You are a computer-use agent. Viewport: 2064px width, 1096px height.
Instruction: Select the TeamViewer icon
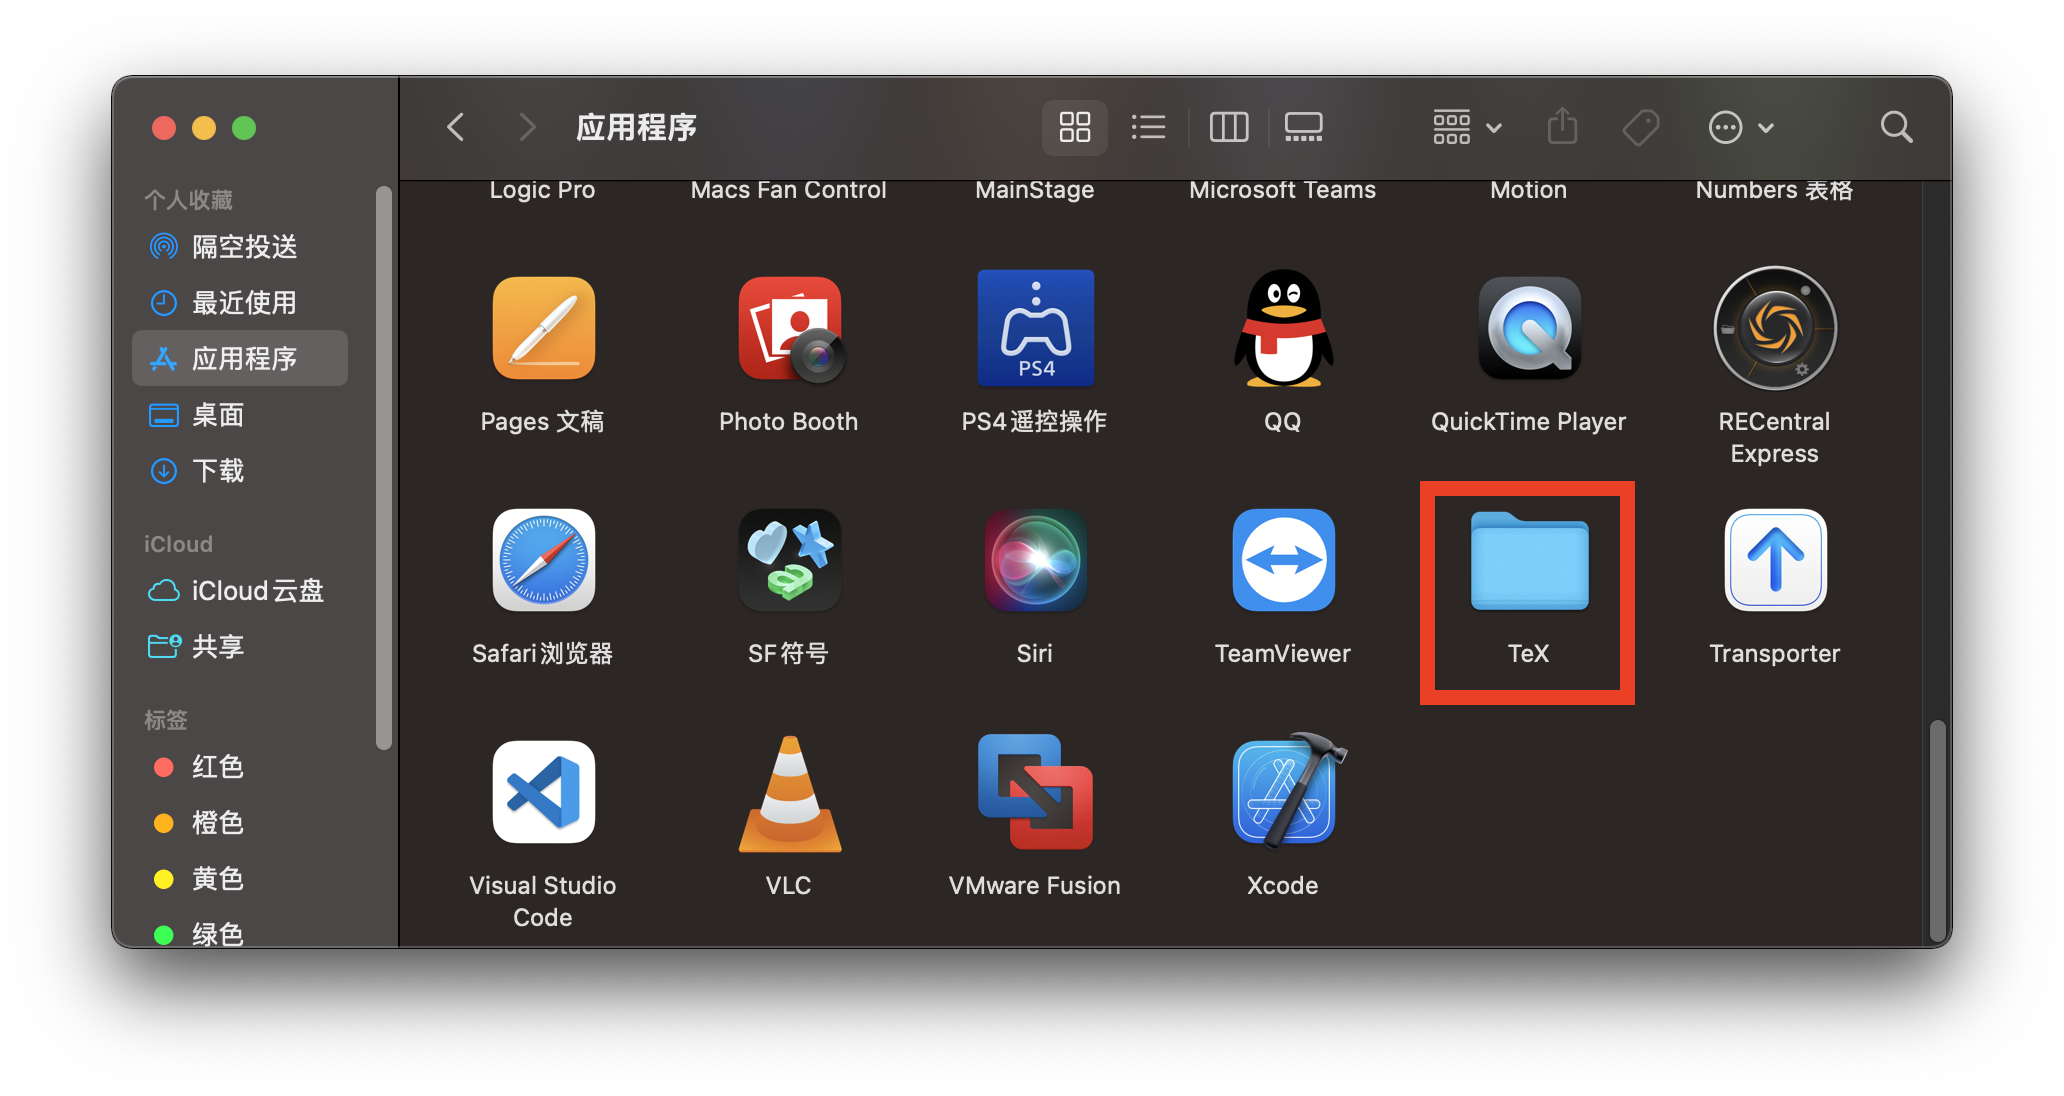[1283, 560]
